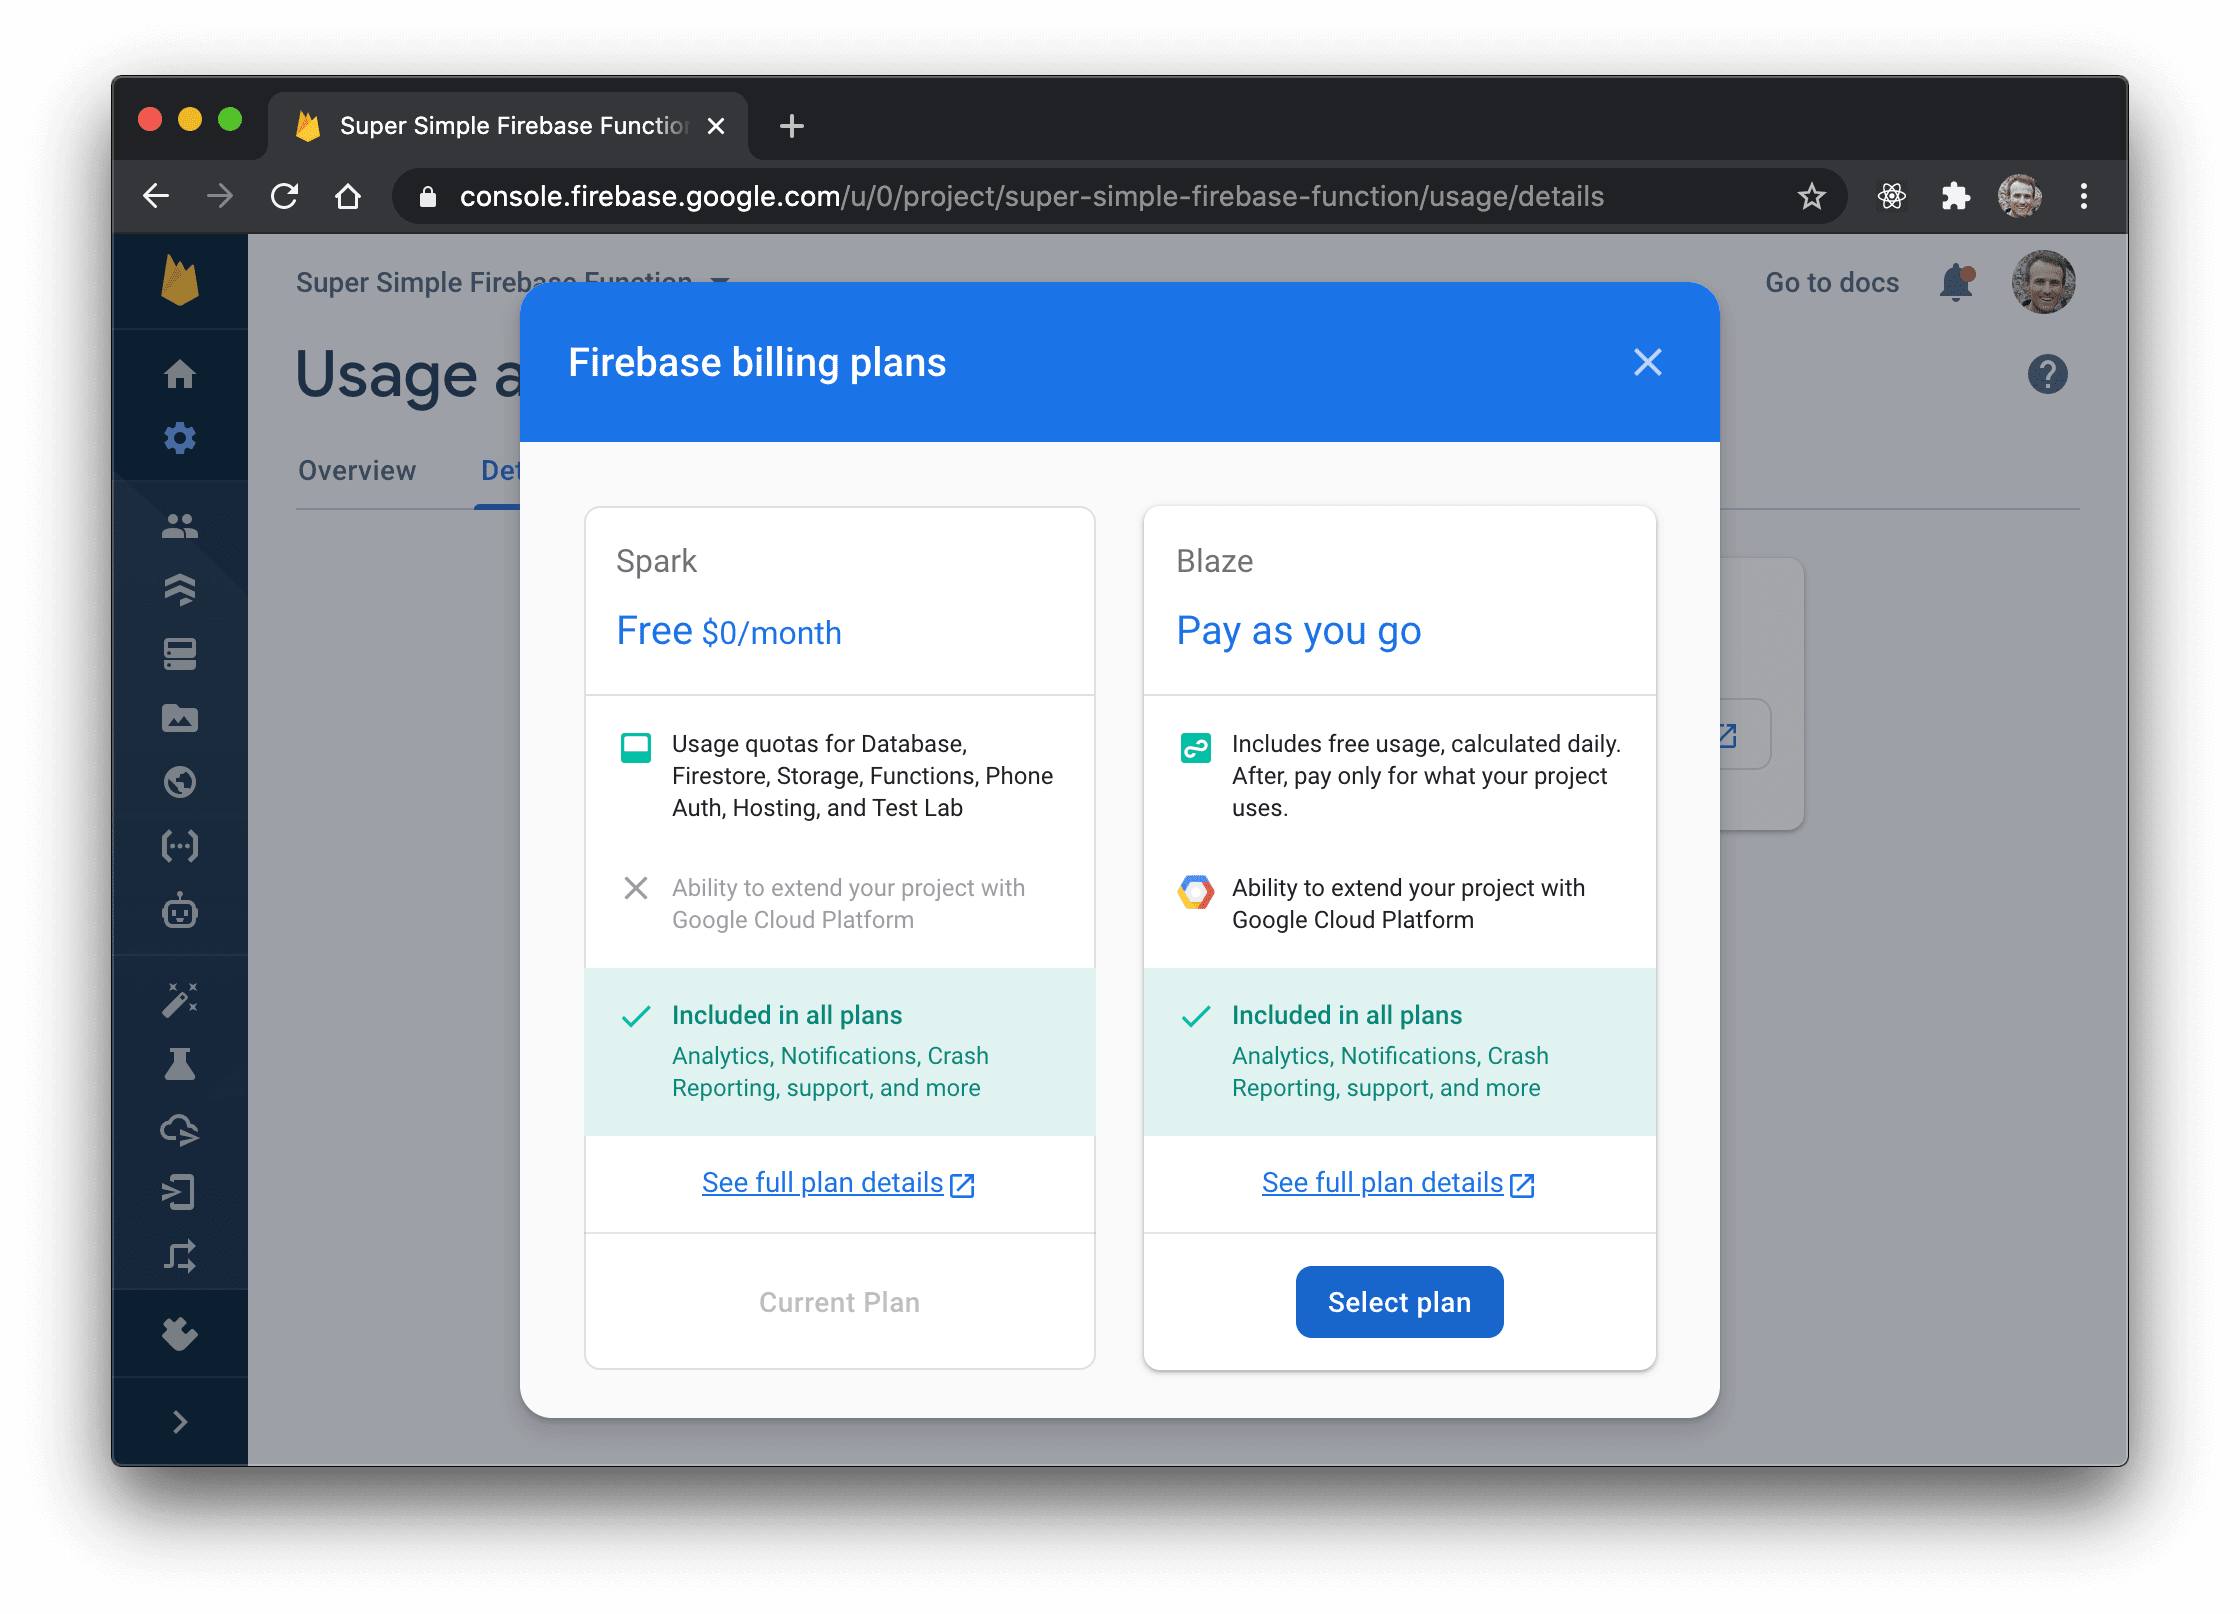Switch to the Overview tab

click(356, 470)
